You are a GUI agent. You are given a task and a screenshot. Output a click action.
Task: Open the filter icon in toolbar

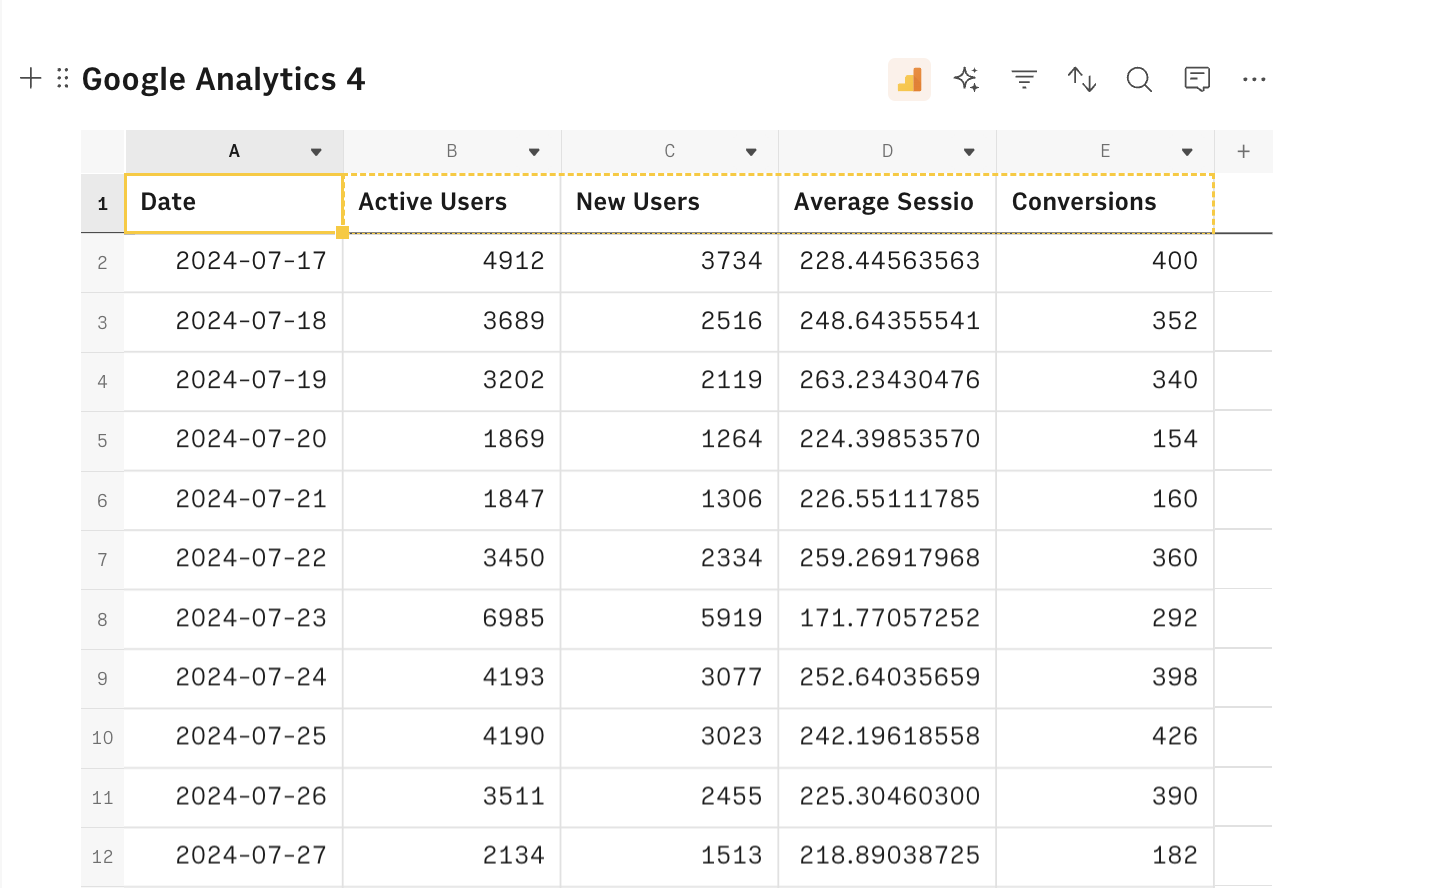(1024, 79)
